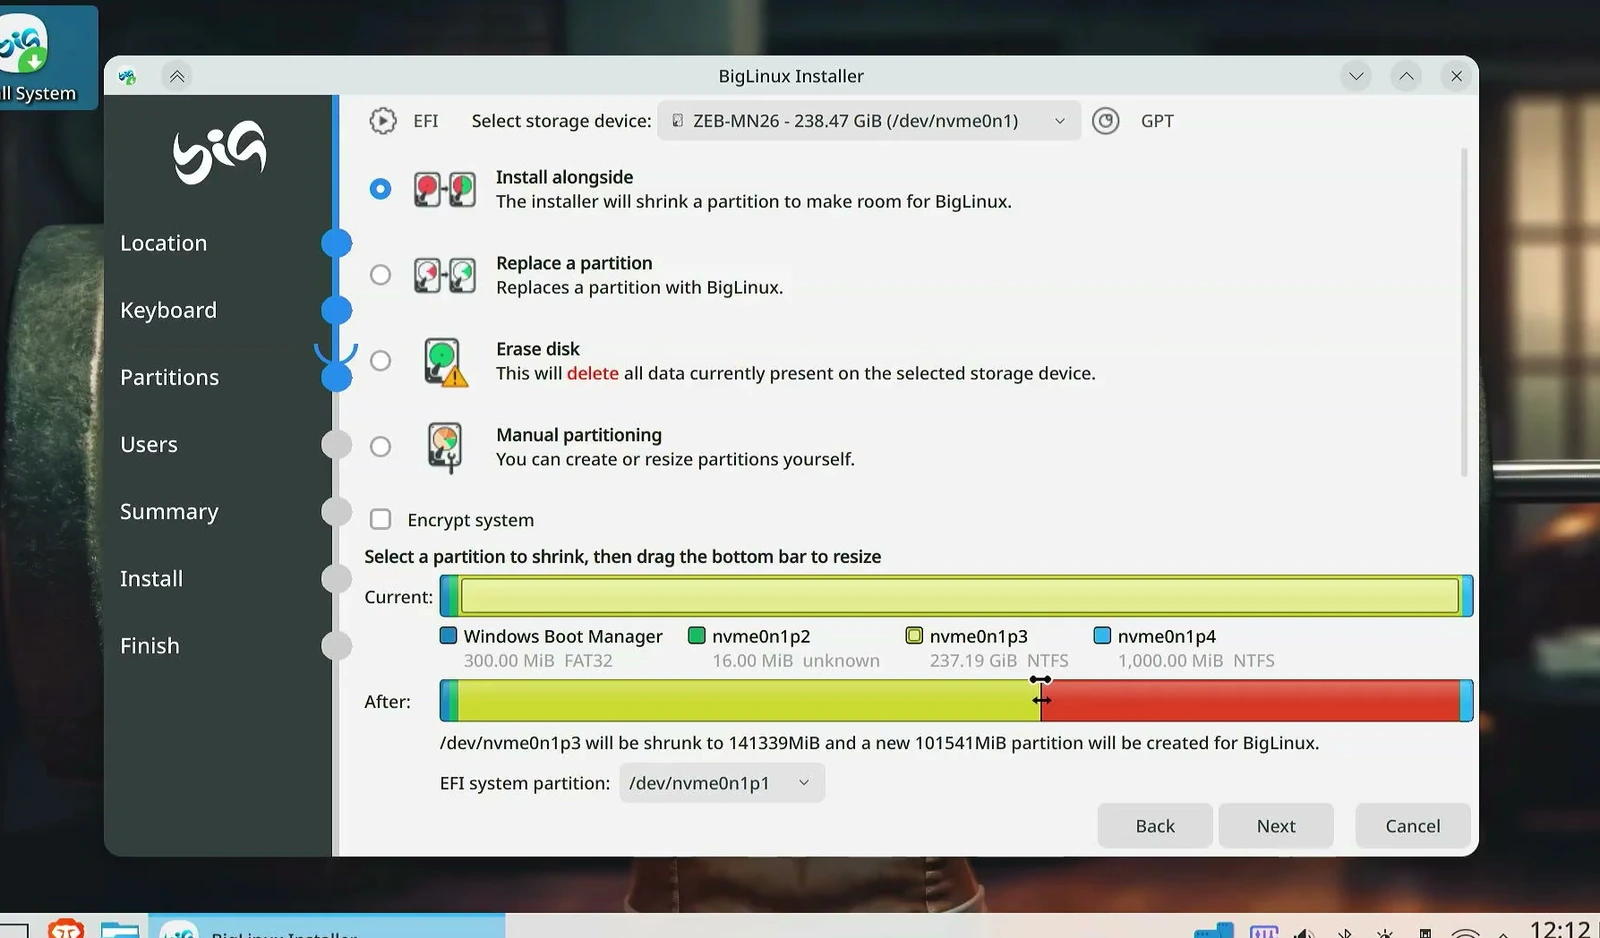This screenshot has width=1600, height=938.
Task: Click the resize handle on the After bar
Action: [x=1041, y=700]
